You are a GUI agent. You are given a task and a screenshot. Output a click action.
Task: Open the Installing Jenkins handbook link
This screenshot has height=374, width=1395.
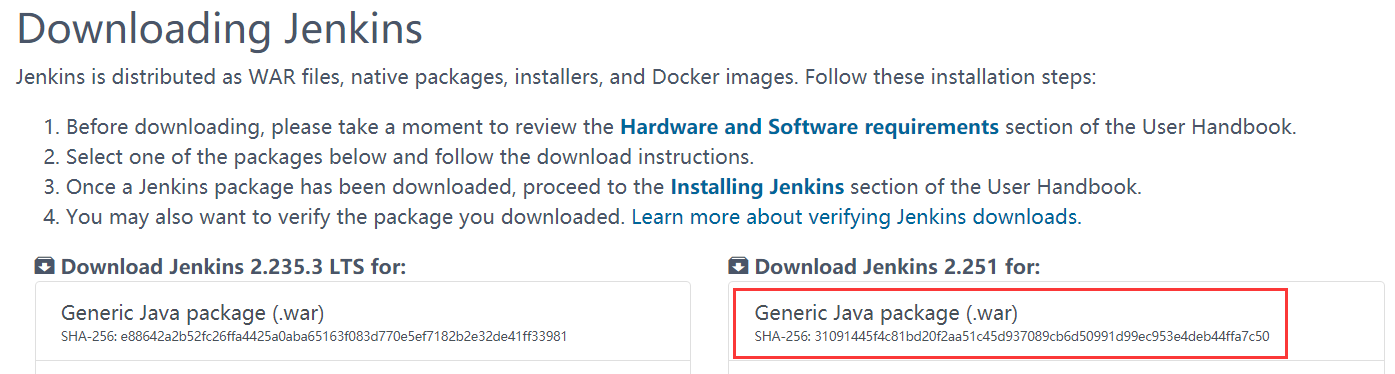pos(757,187)
